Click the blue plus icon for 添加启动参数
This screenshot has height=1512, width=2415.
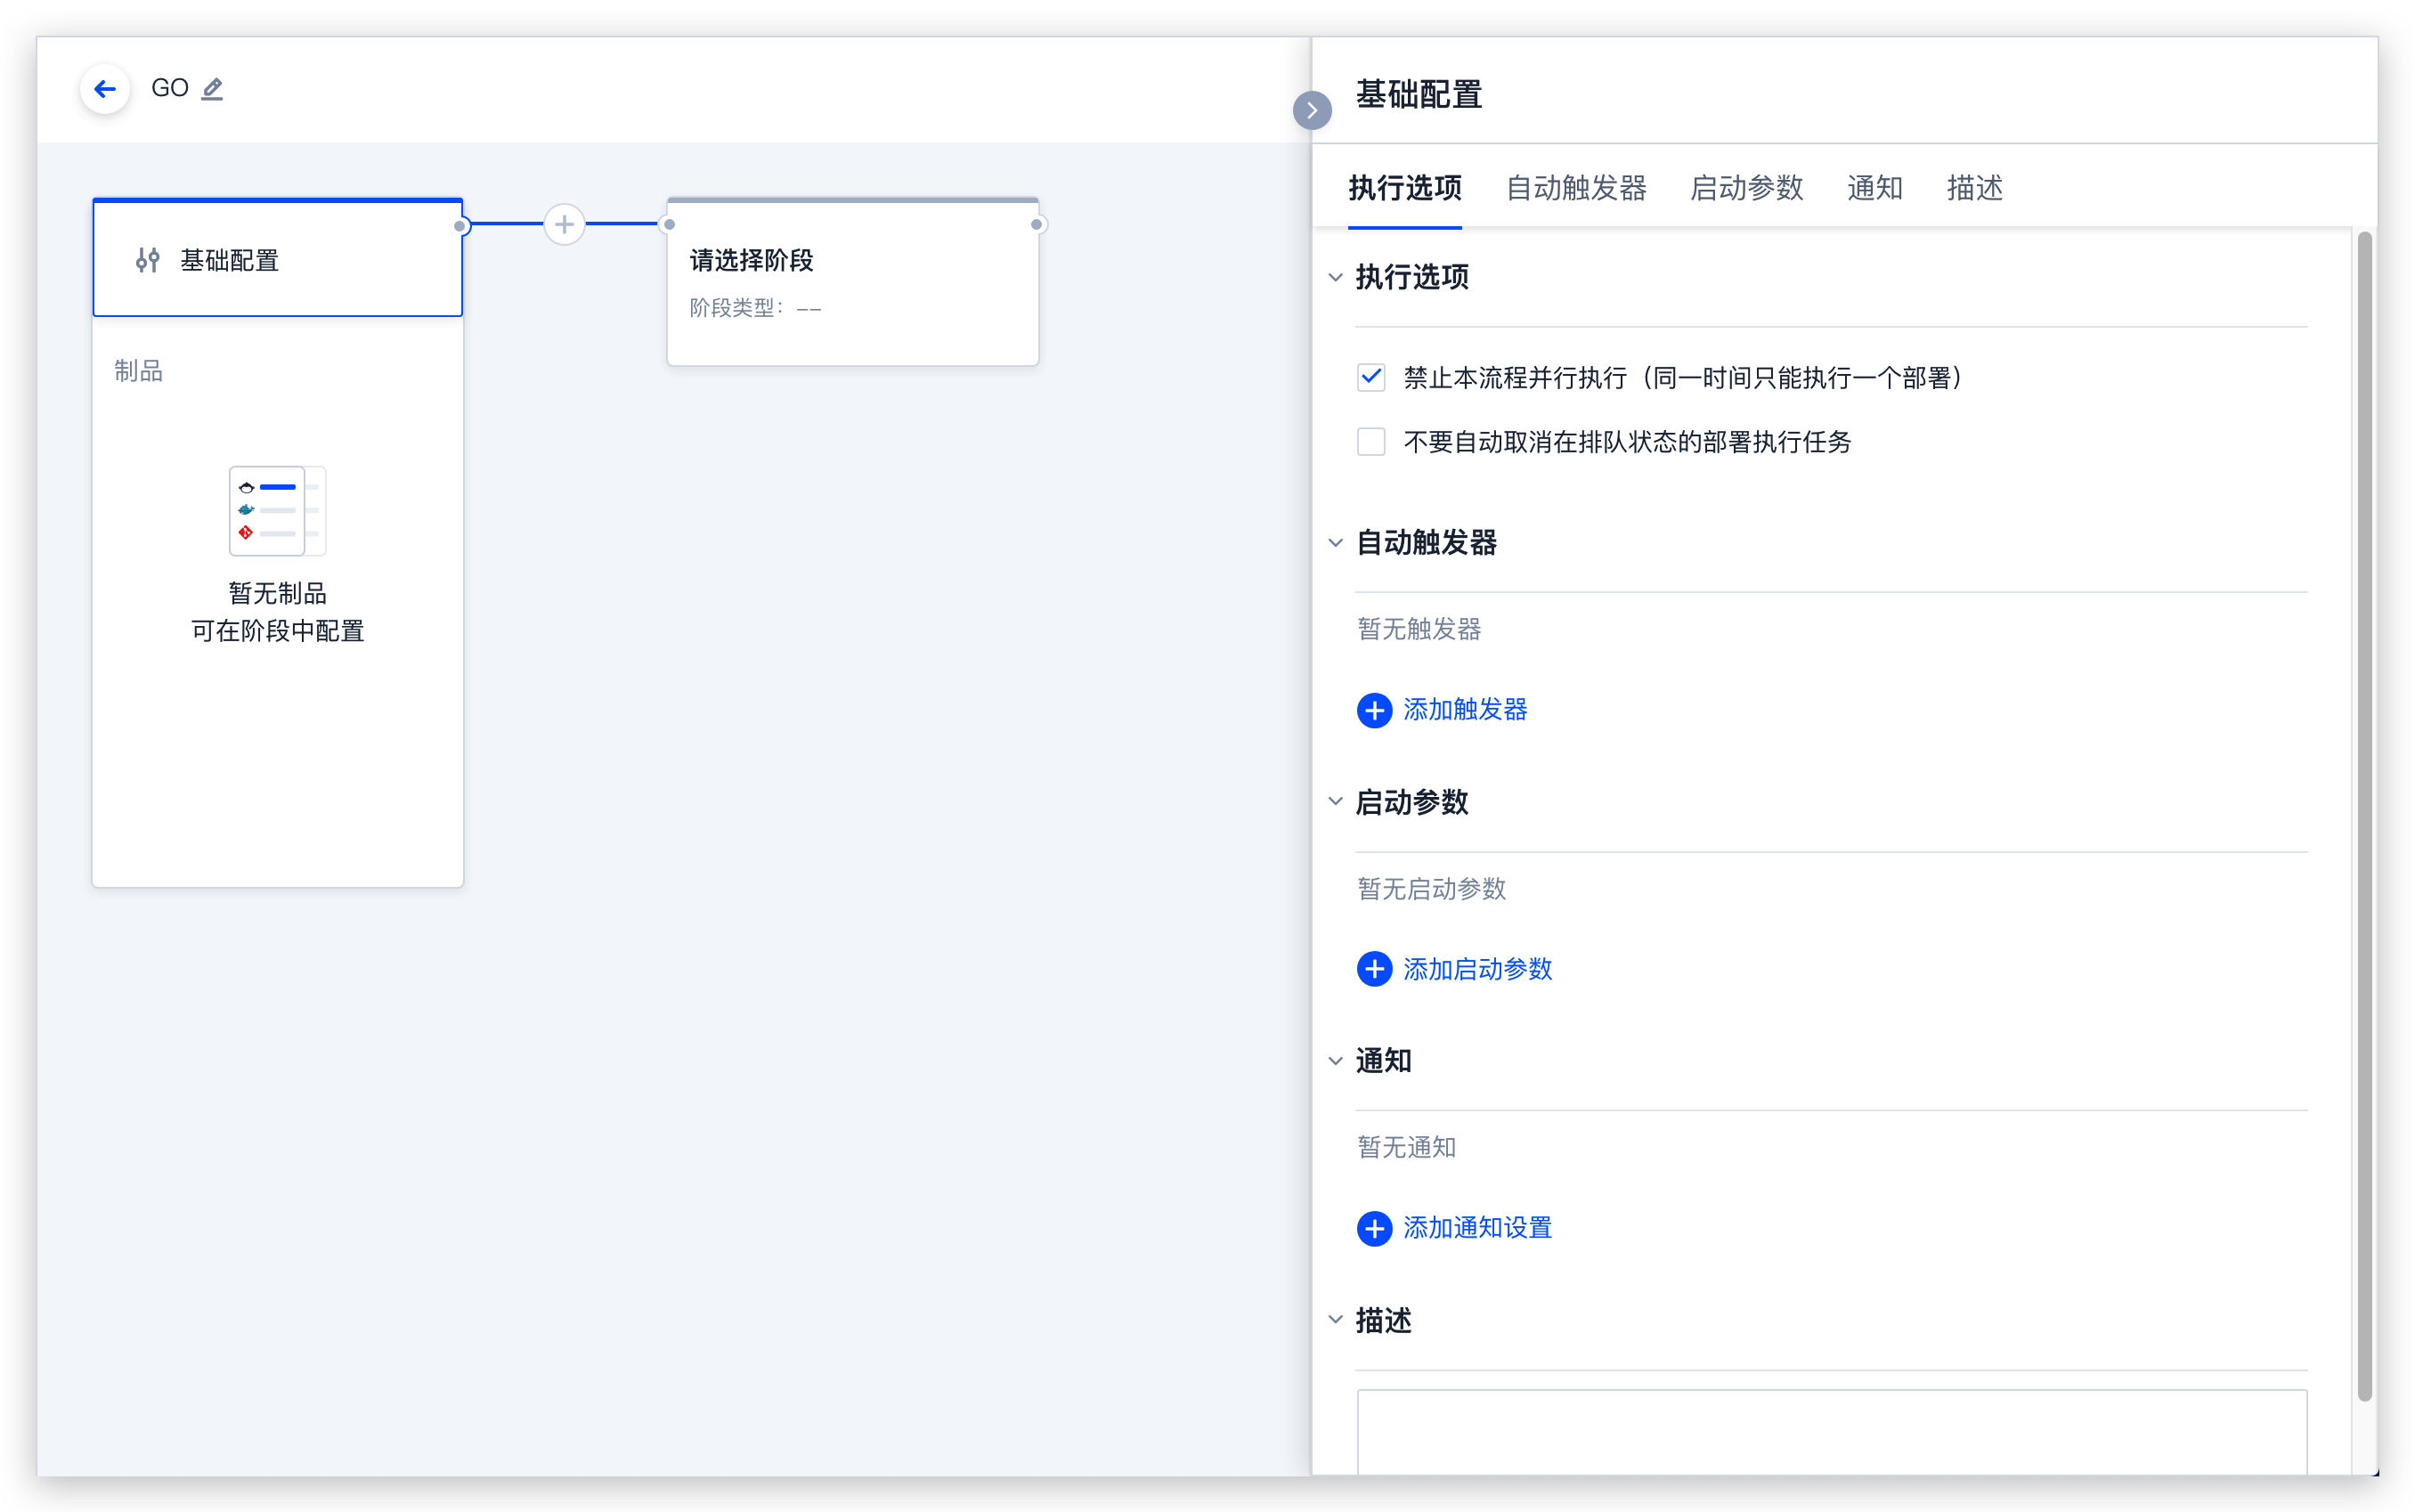(x=1374, y=969)
